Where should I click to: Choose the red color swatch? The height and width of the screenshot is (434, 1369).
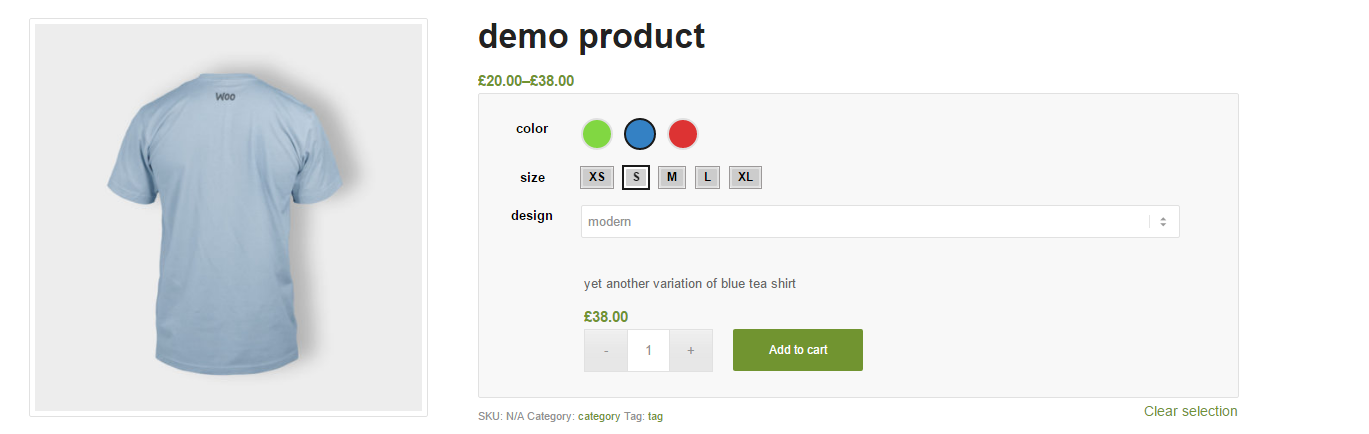click(x=683, y=133)
